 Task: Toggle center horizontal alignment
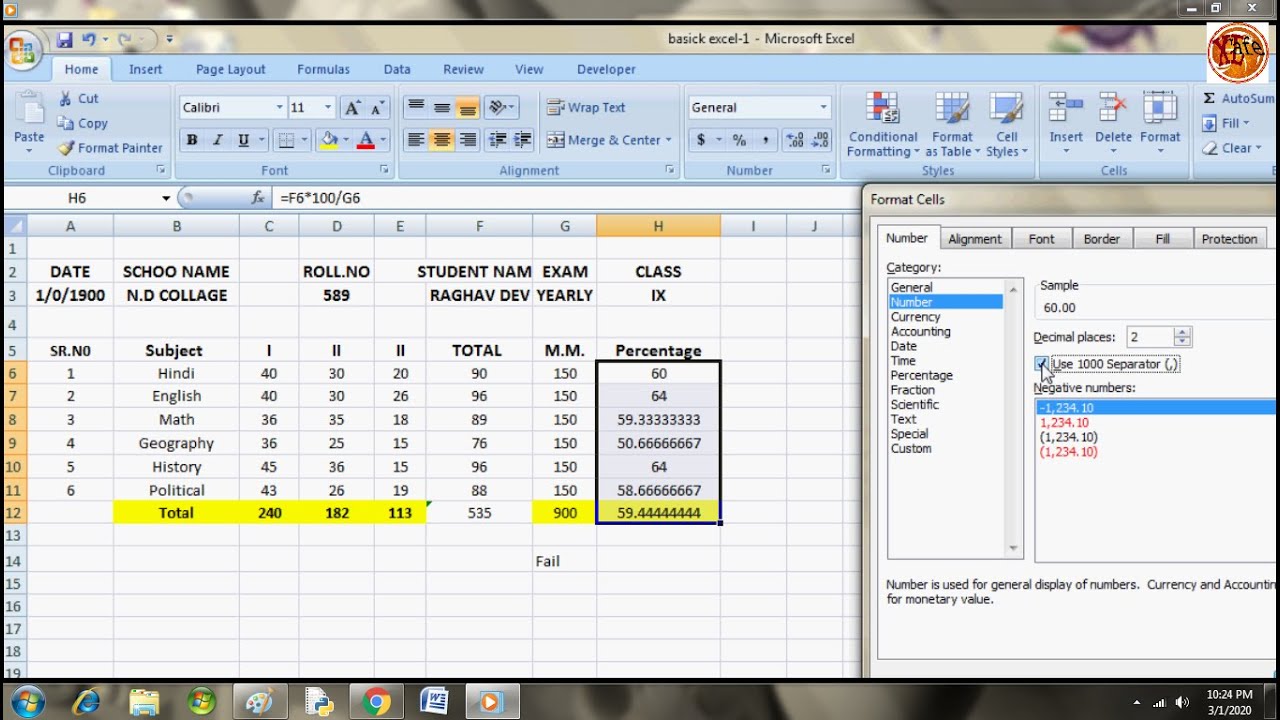tap(441, 140)
